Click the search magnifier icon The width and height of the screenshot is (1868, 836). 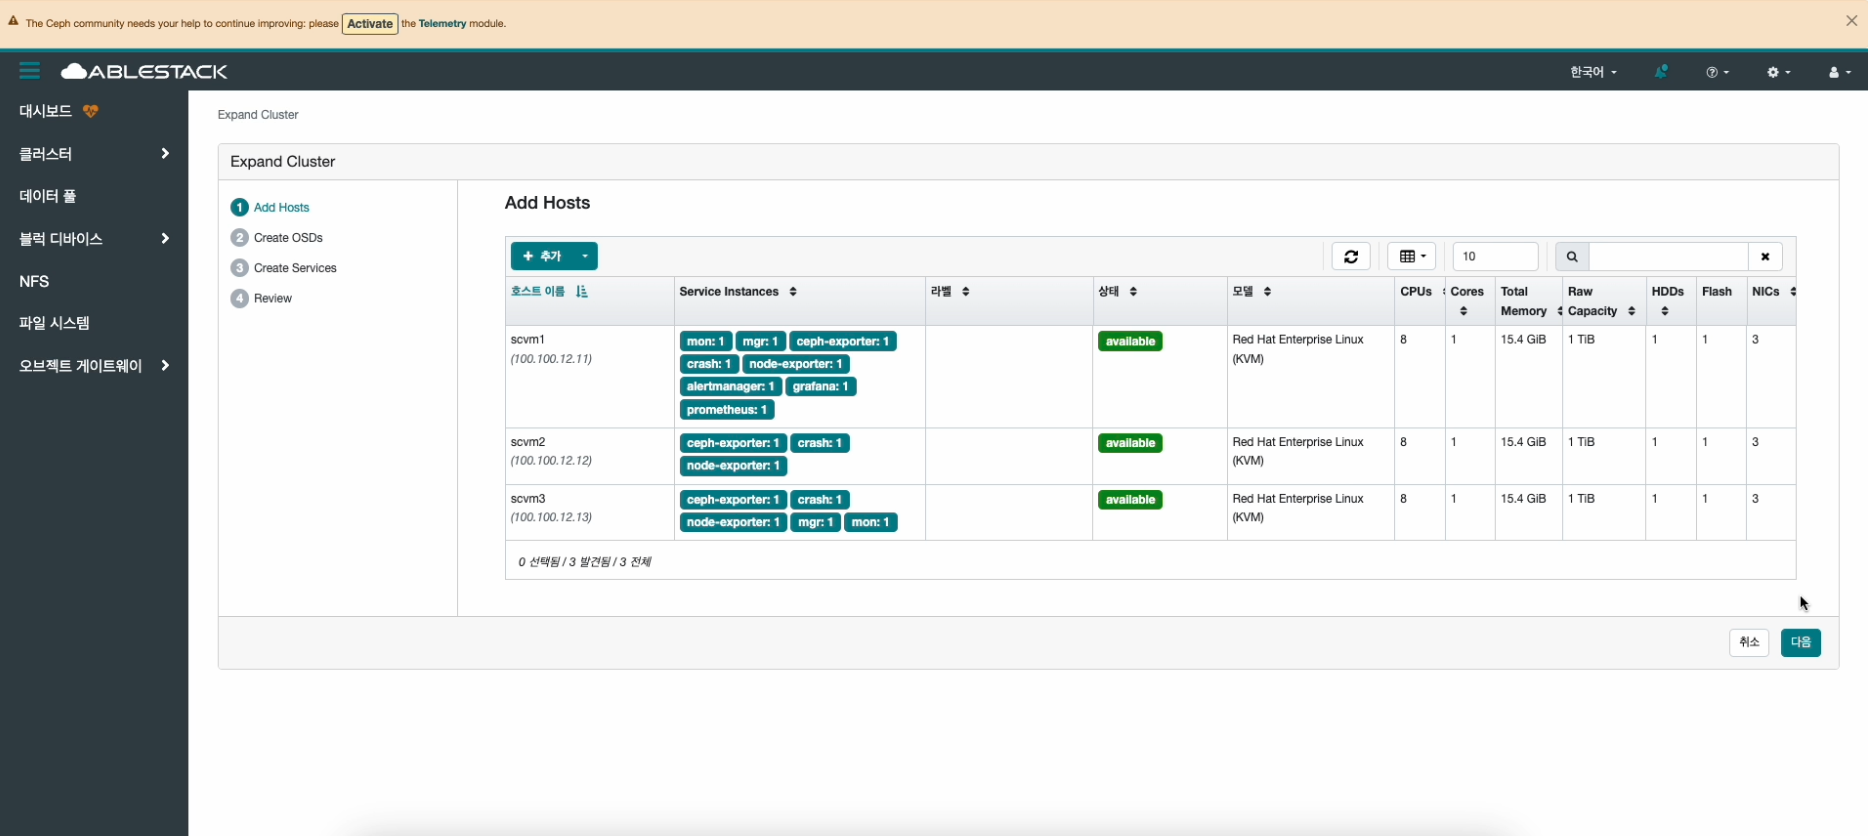pos(1572,257)
